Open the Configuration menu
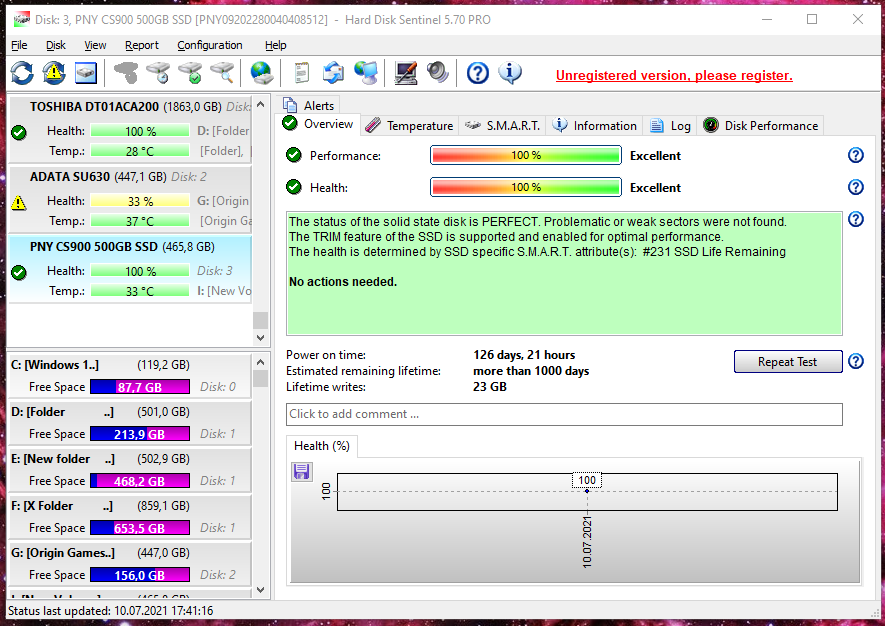885x626 pixels. point(209,45)
